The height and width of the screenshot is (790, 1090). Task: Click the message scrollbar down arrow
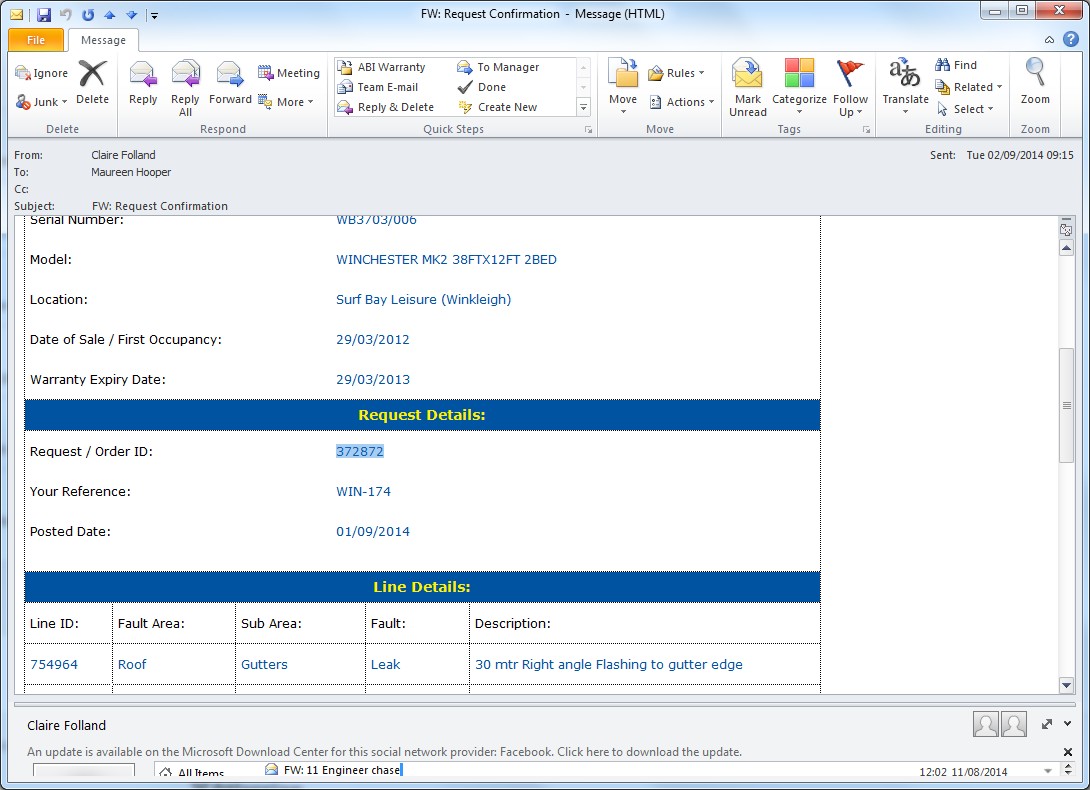pyautogui.click(x=1066, y=685)
